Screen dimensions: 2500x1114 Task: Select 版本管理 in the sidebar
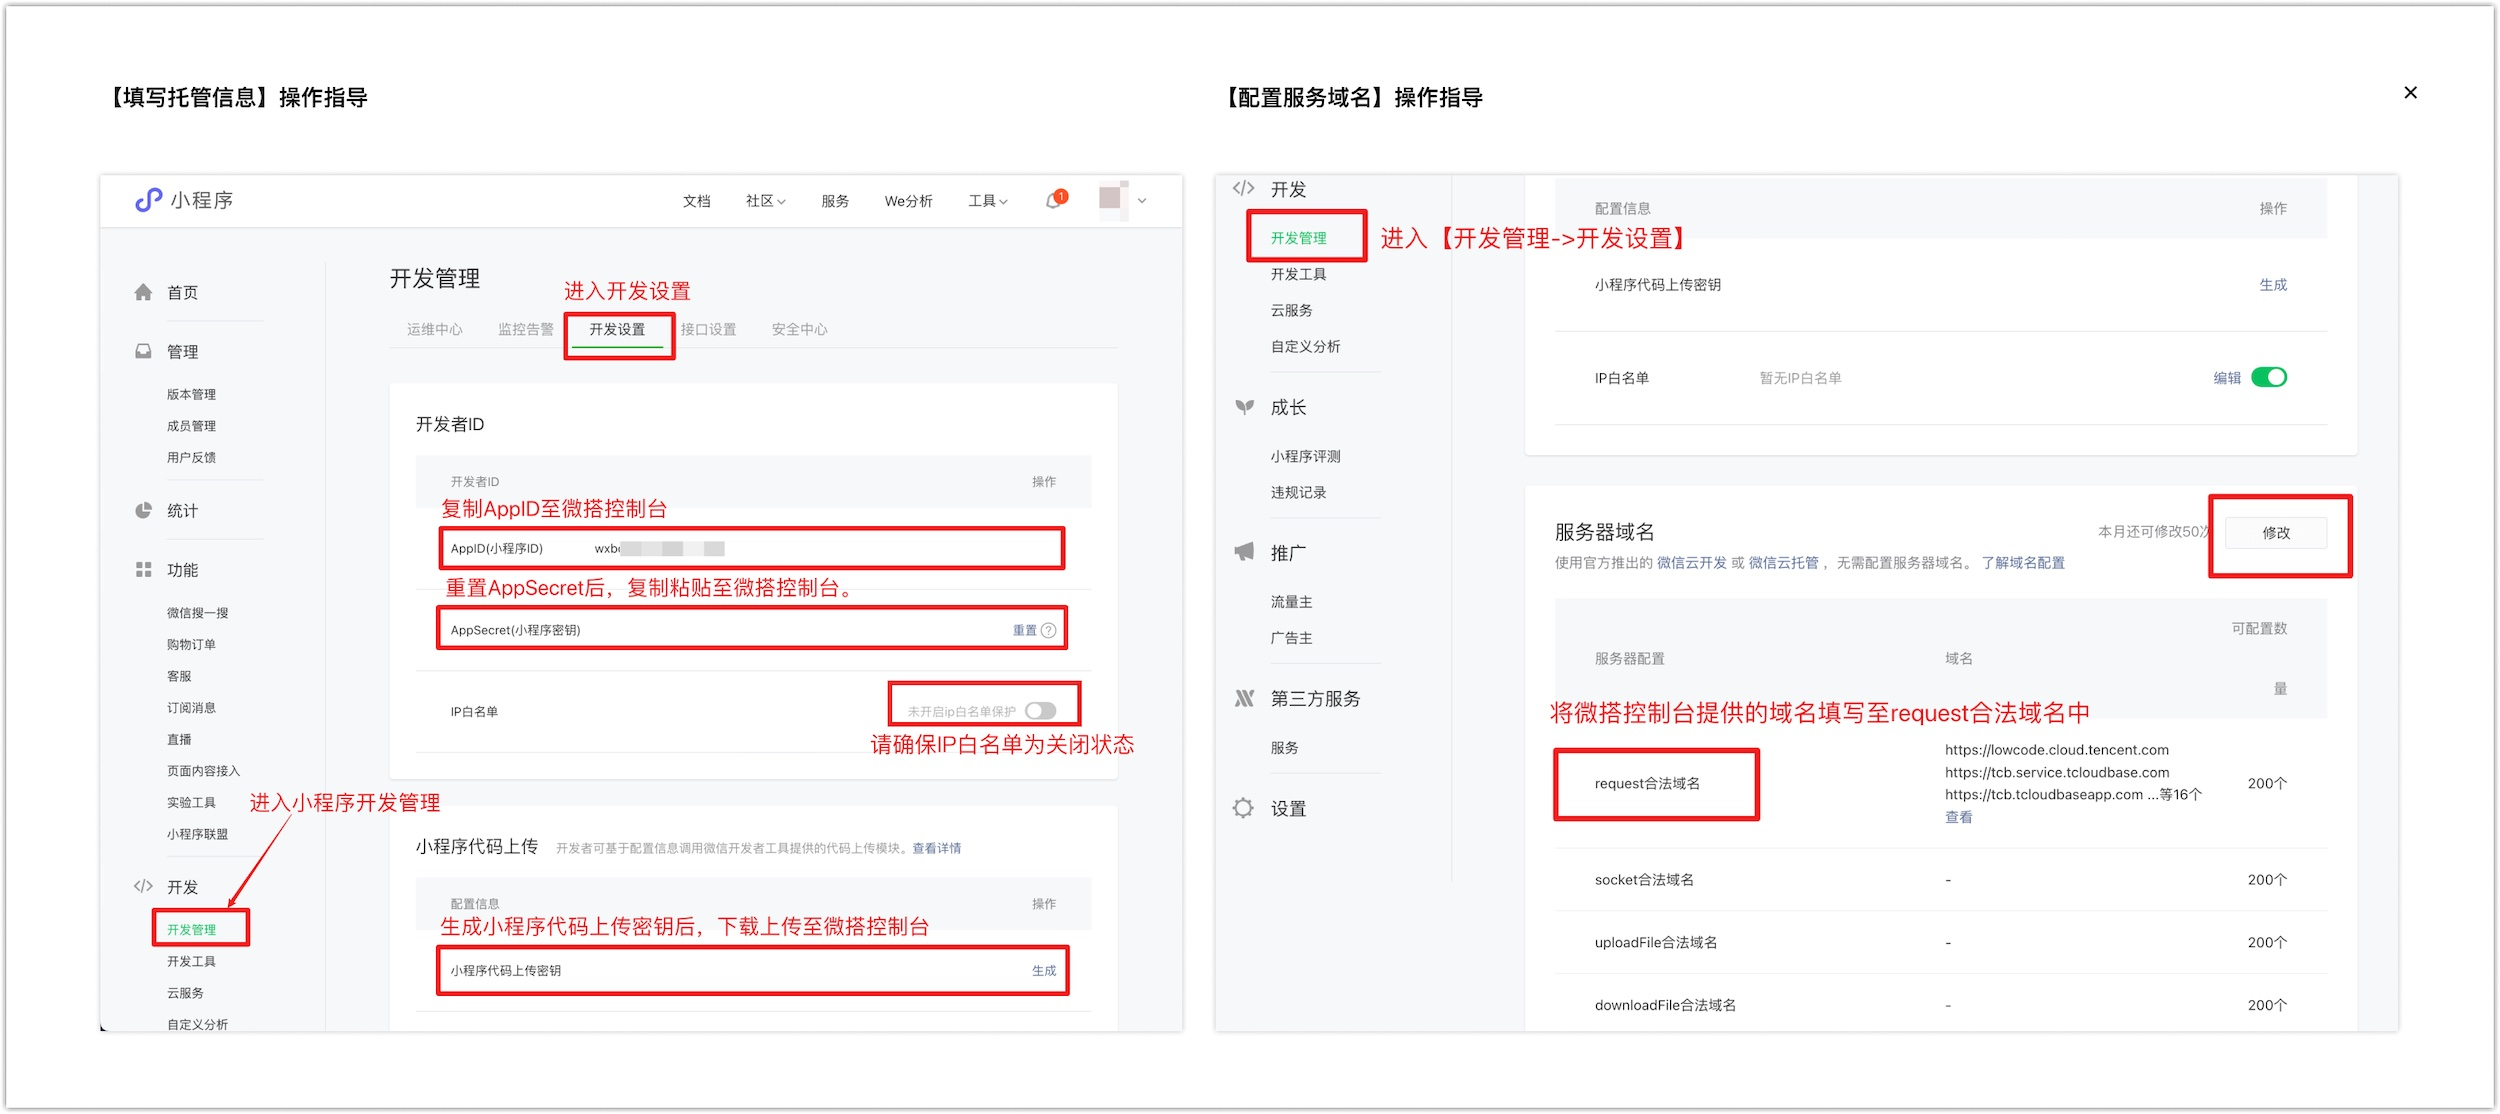pos(191,394)
